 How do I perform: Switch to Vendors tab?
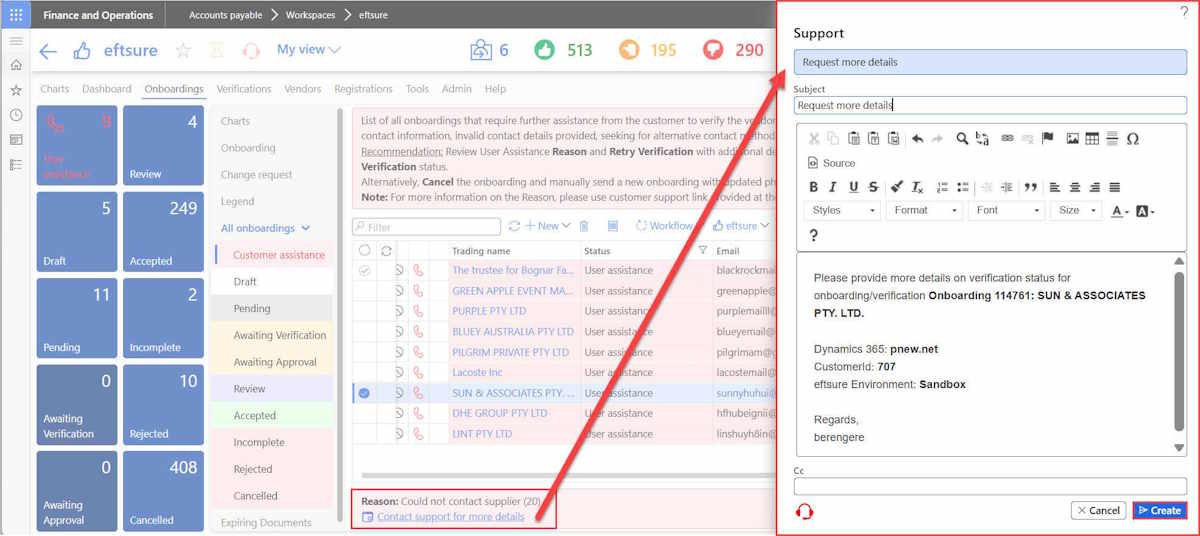click(303, 89)
